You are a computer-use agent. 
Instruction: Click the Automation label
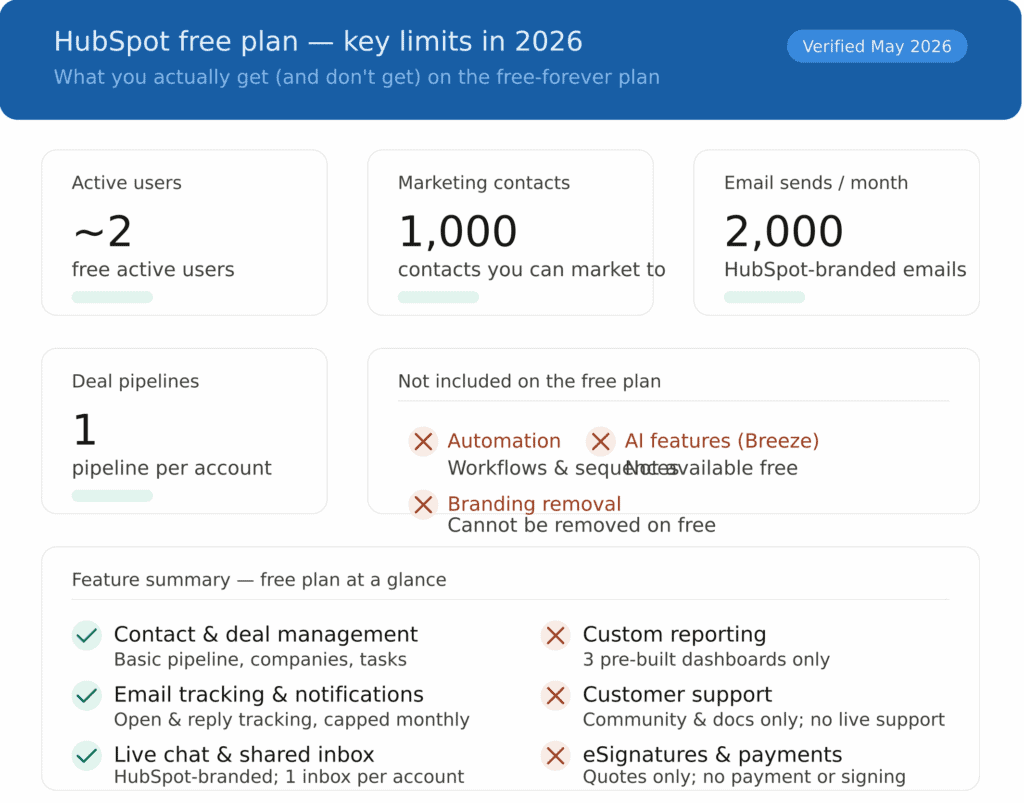[x=504, y=441]
